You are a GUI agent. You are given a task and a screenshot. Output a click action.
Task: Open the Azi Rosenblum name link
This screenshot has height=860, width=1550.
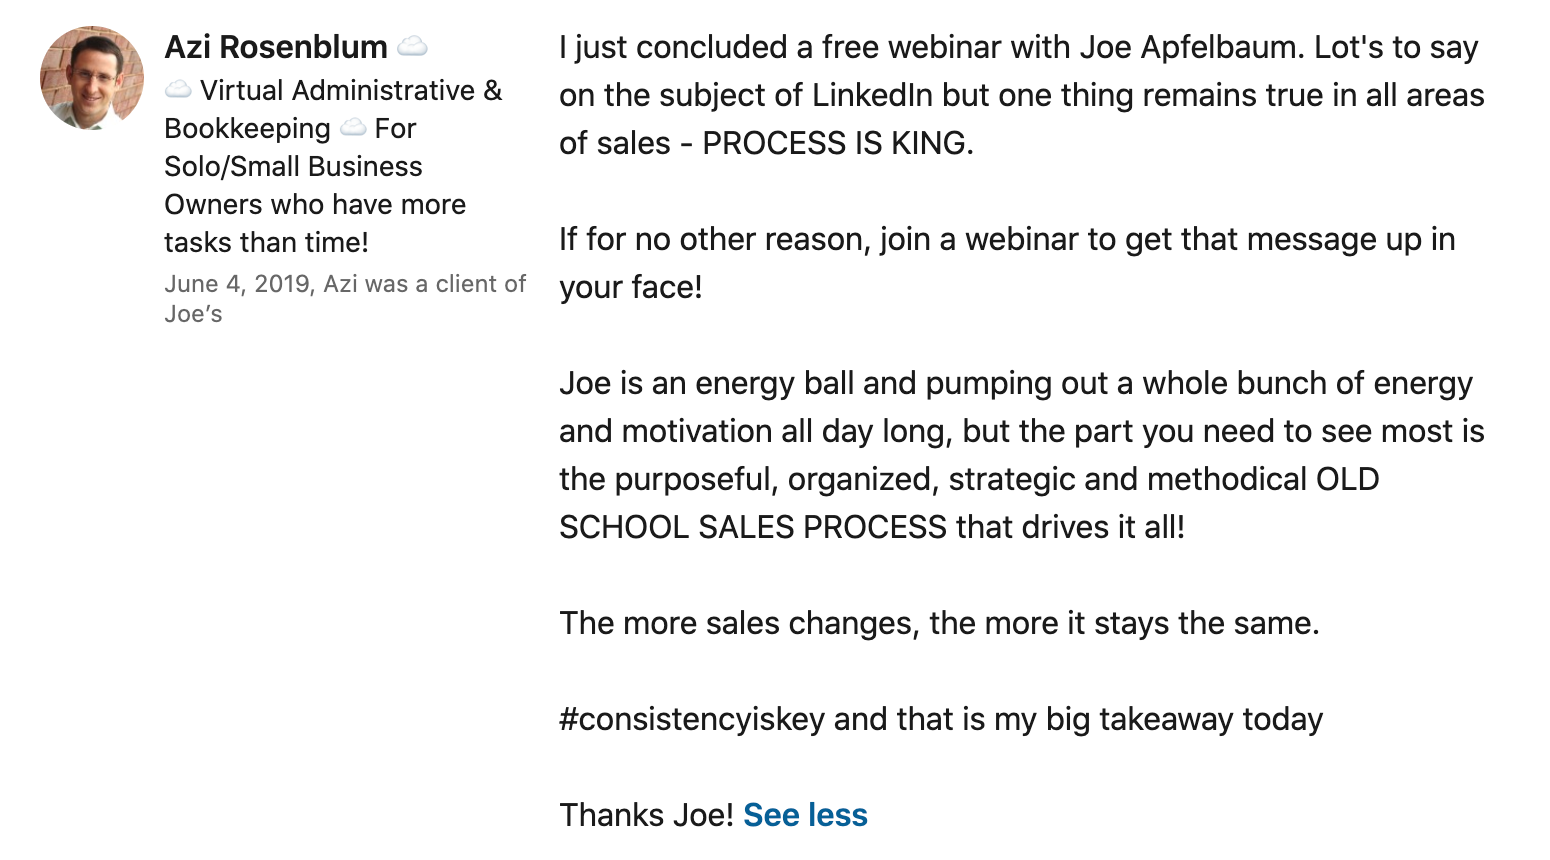point(275,47)
